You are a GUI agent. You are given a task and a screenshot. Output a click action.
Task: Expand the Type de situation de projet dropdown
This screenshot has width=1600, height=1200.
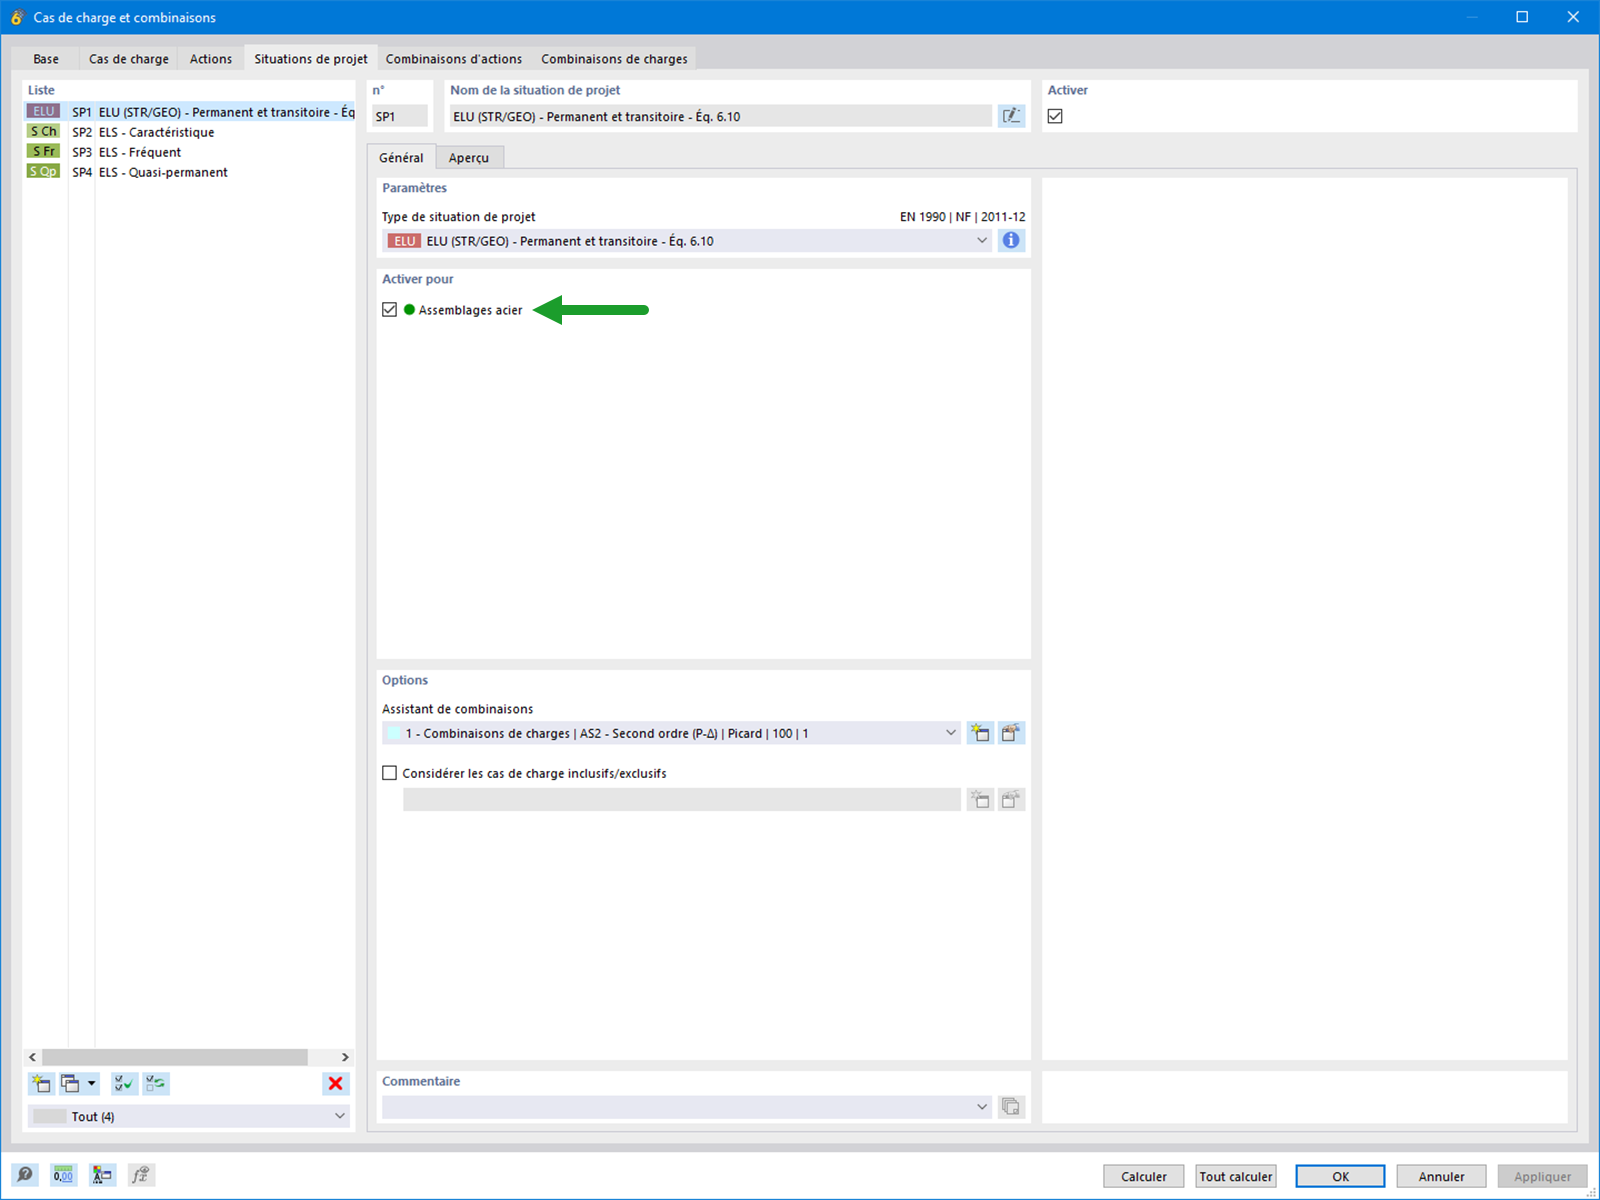click(981, 240)
